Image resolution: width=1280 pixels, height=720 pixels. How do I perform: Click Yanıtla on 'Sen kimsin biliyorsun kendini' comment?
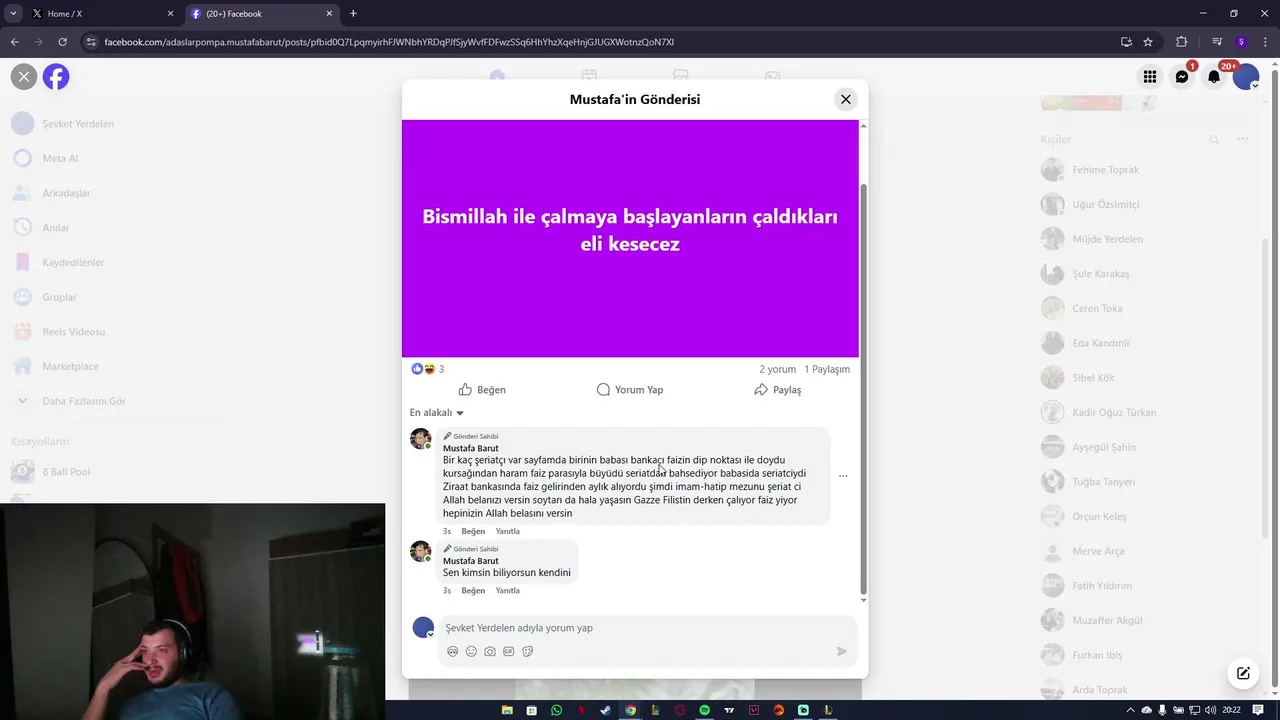coord(507,591)
